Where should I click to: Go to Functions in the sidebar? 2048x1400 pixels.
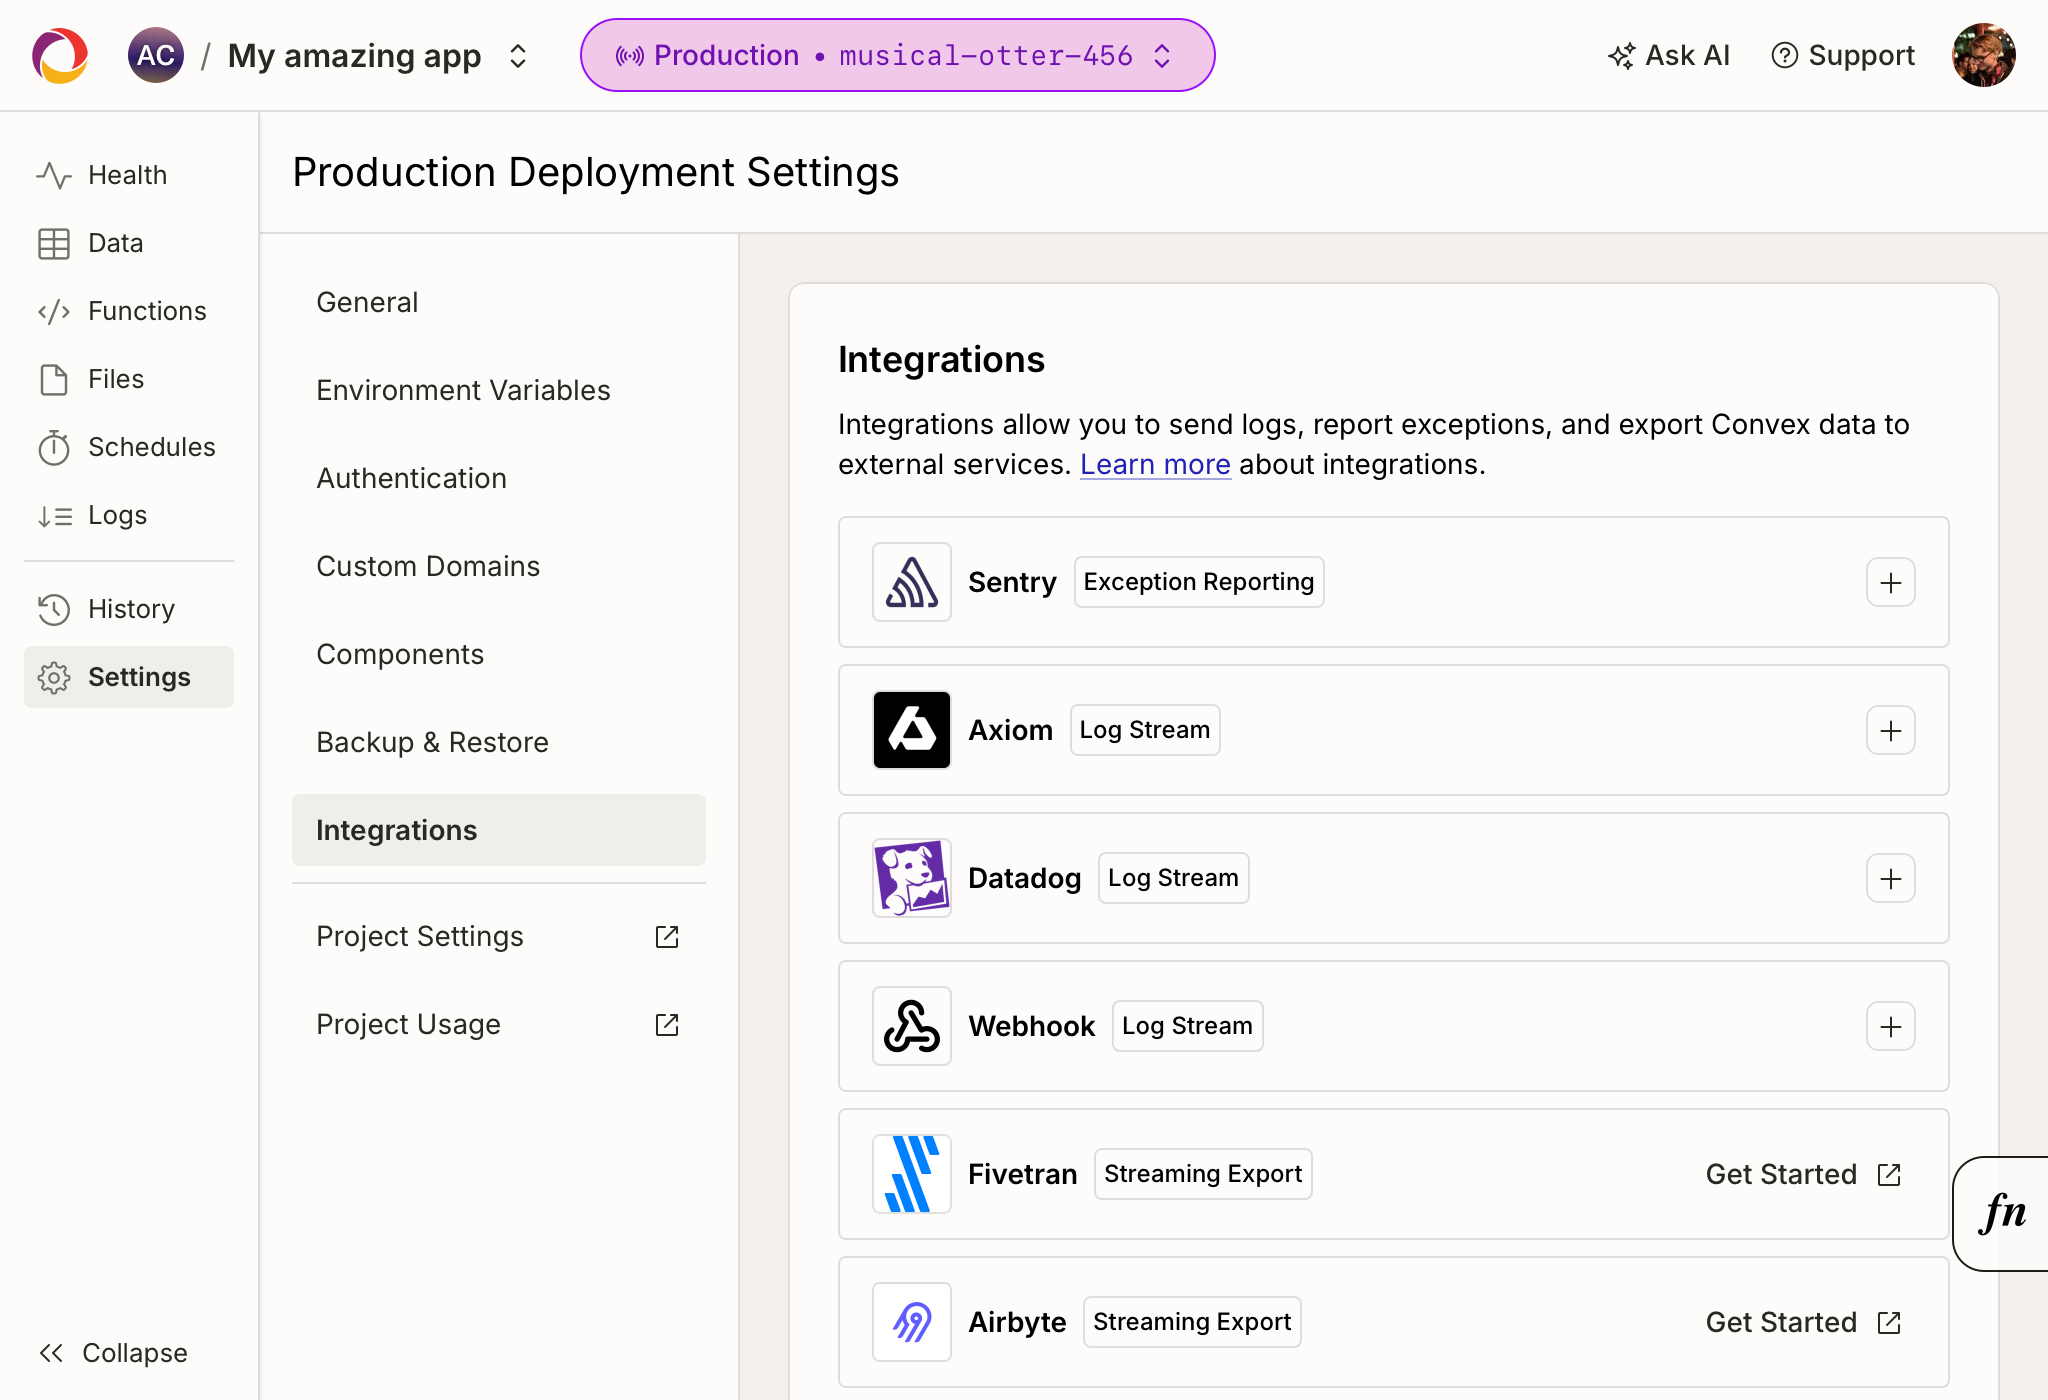pos(129,311)
